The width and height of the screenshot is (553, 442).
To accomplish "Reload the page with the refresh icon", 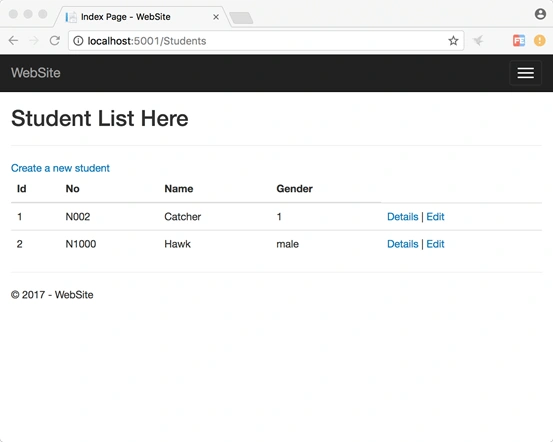I will click(55, 41).
